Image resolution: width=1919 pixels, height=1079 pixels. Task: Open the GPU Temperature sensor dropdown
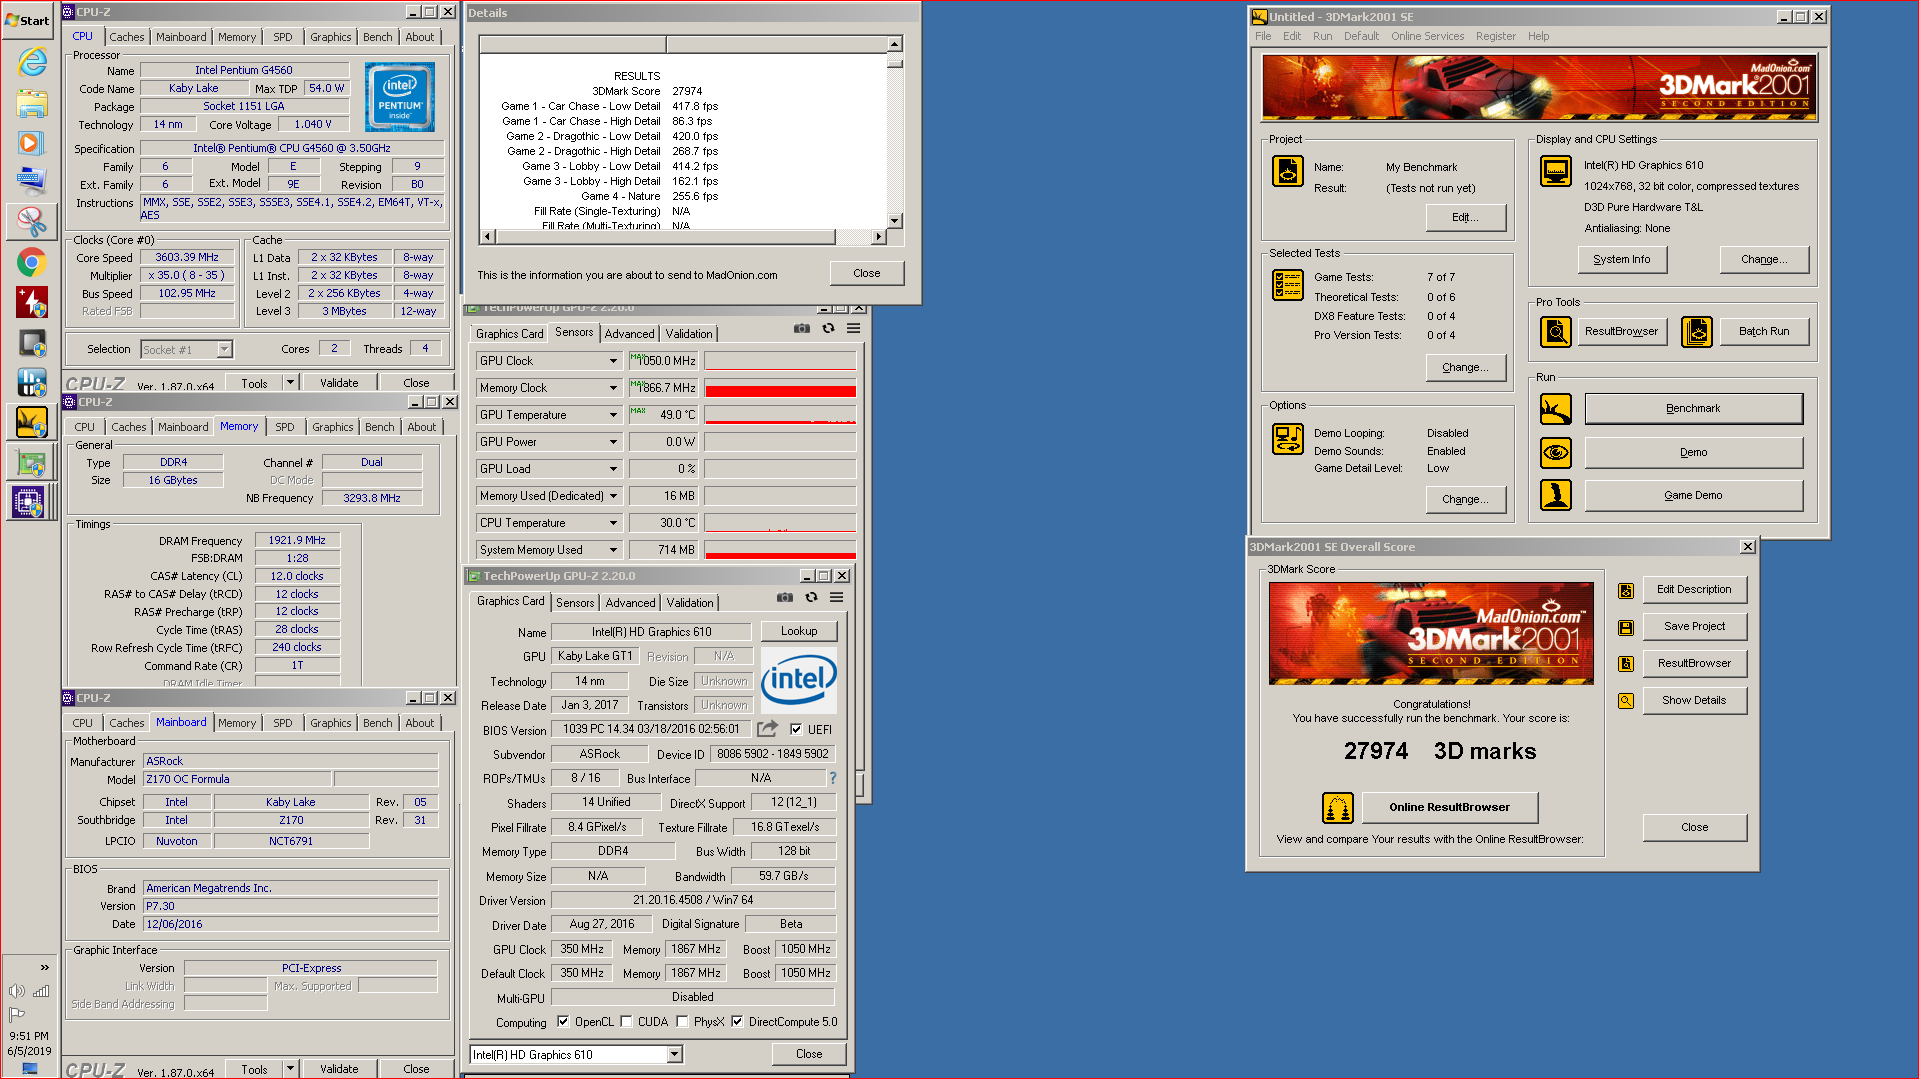[x=613, y=415]
